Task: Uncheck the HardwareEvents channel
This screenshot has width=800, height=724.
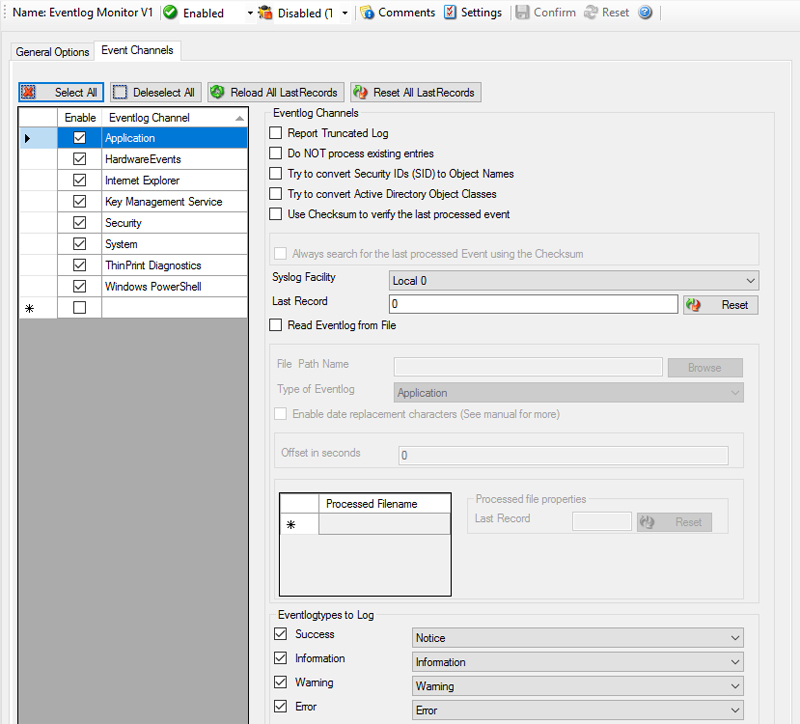Action: point(80,159)
